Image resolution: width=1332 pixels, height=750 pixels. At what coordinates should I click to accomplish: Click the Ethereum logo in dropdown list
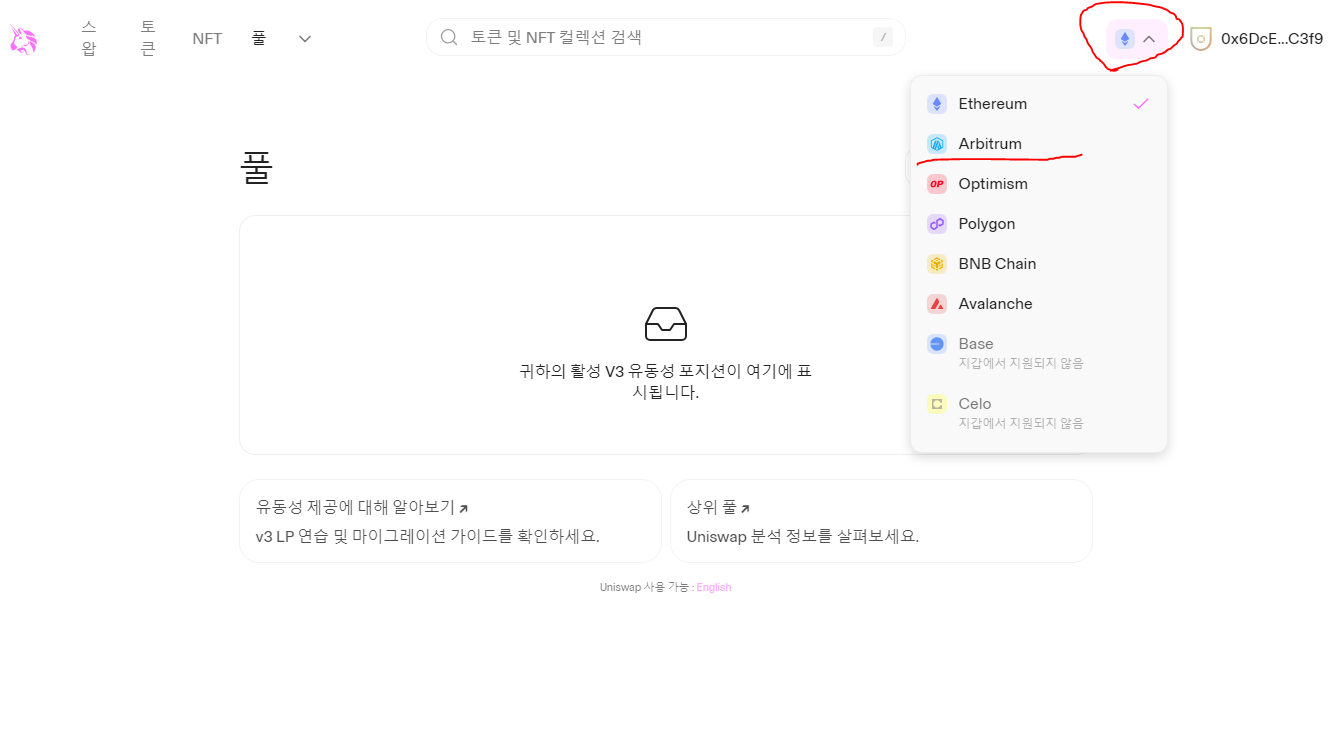[x=937, y=104]
